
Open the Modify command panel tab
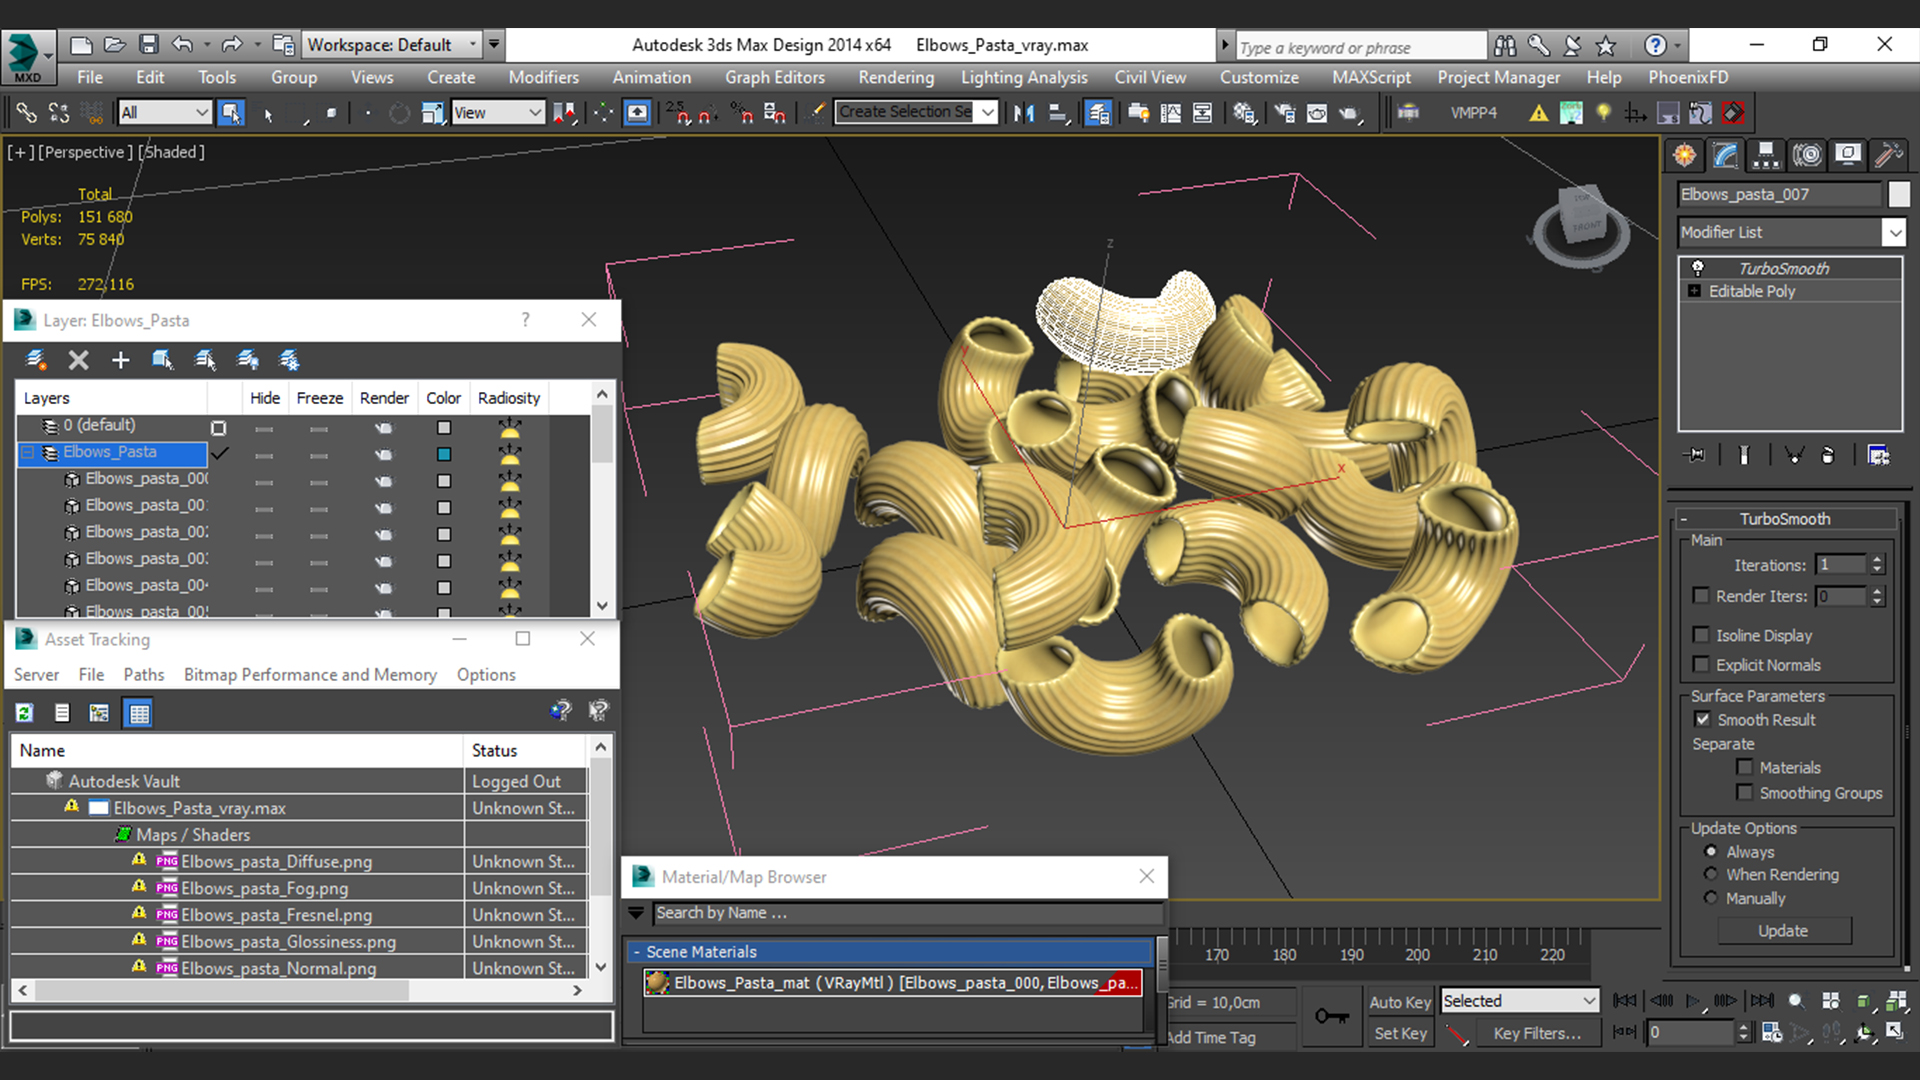(1726, 155)
